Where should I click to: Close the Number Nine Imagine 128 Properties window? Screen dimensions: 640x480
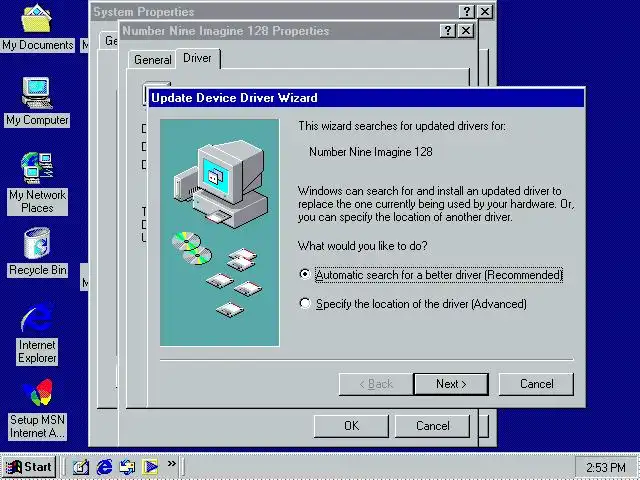point(466,31)
